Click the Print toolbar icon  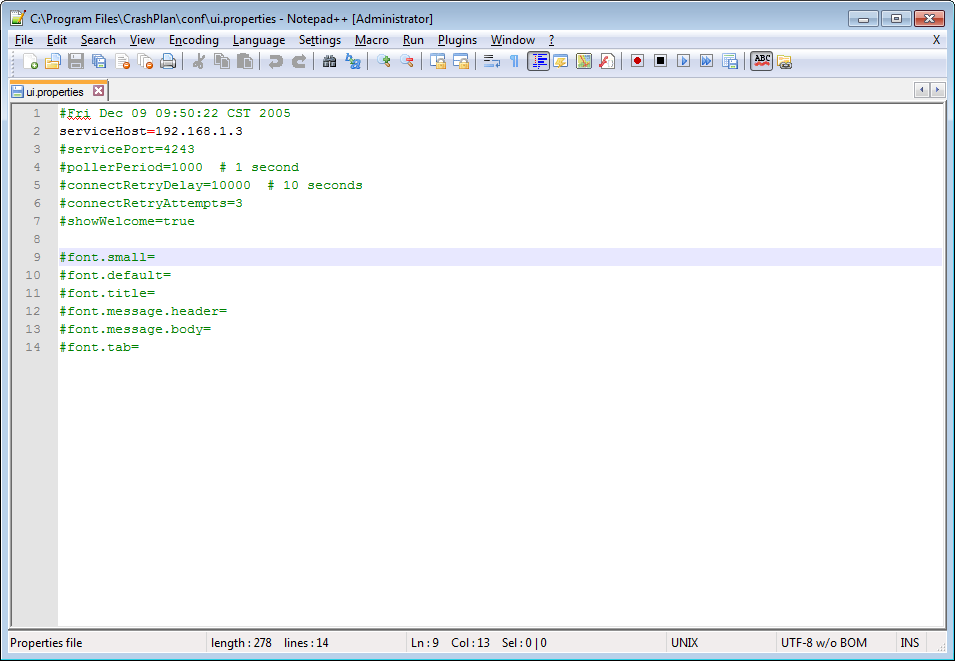point(168,62)
